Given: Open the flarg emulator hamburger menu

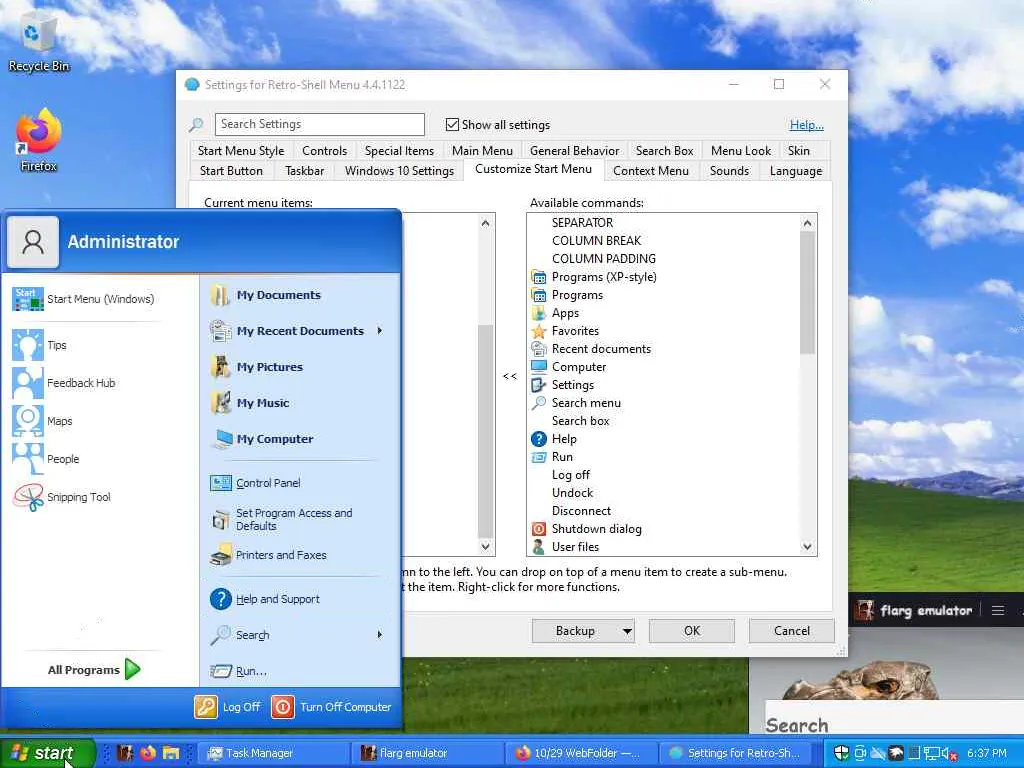Looking at the screenshot, I should (997, 611).
